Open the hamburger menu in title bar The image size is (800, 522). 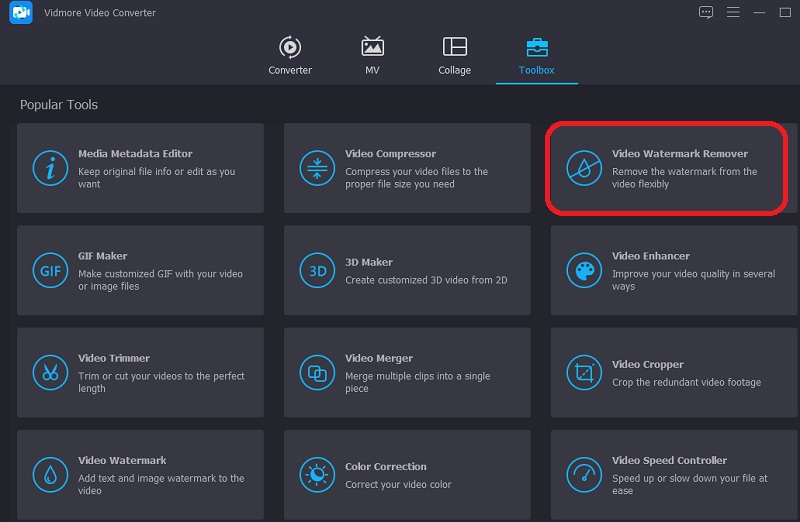732,13
